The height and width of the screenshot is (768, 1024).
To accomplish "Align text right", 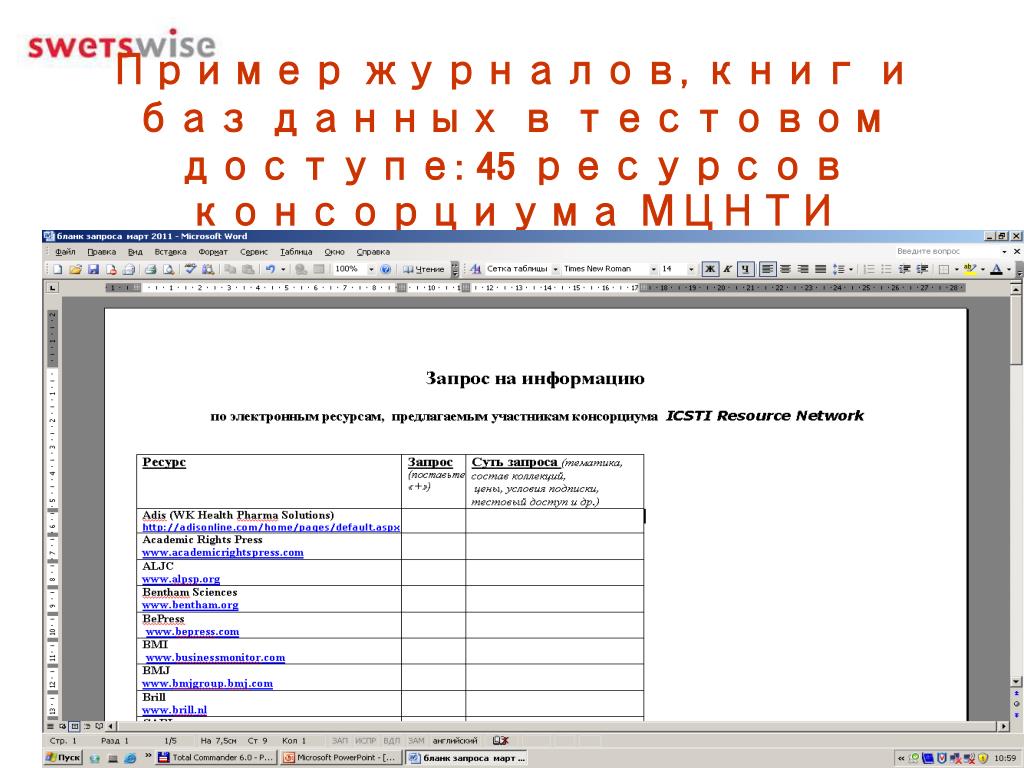I will pyautogui.click(x=803, y=269).
